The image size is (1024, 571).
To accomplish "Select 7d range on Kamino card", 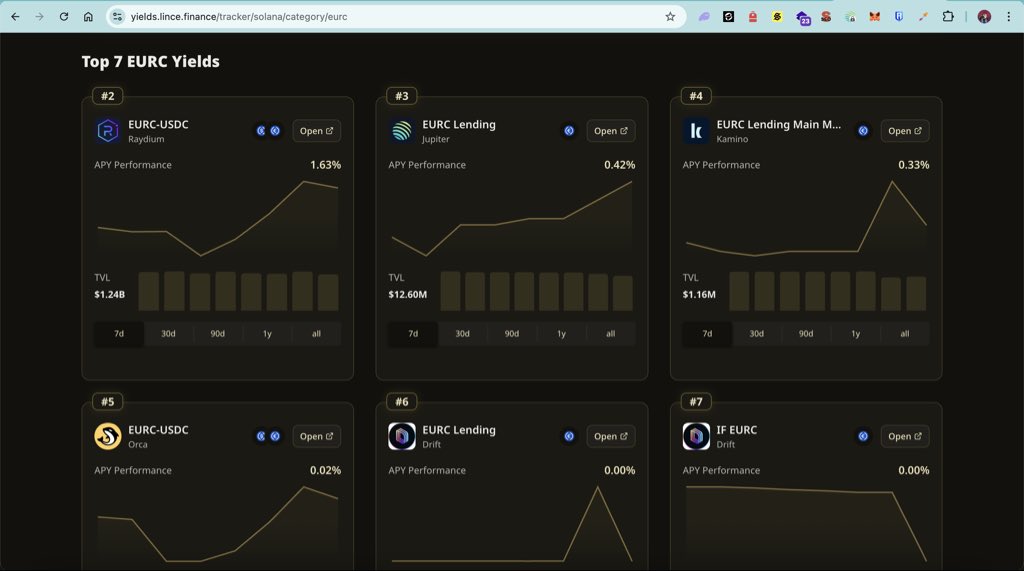I will 707,334.
